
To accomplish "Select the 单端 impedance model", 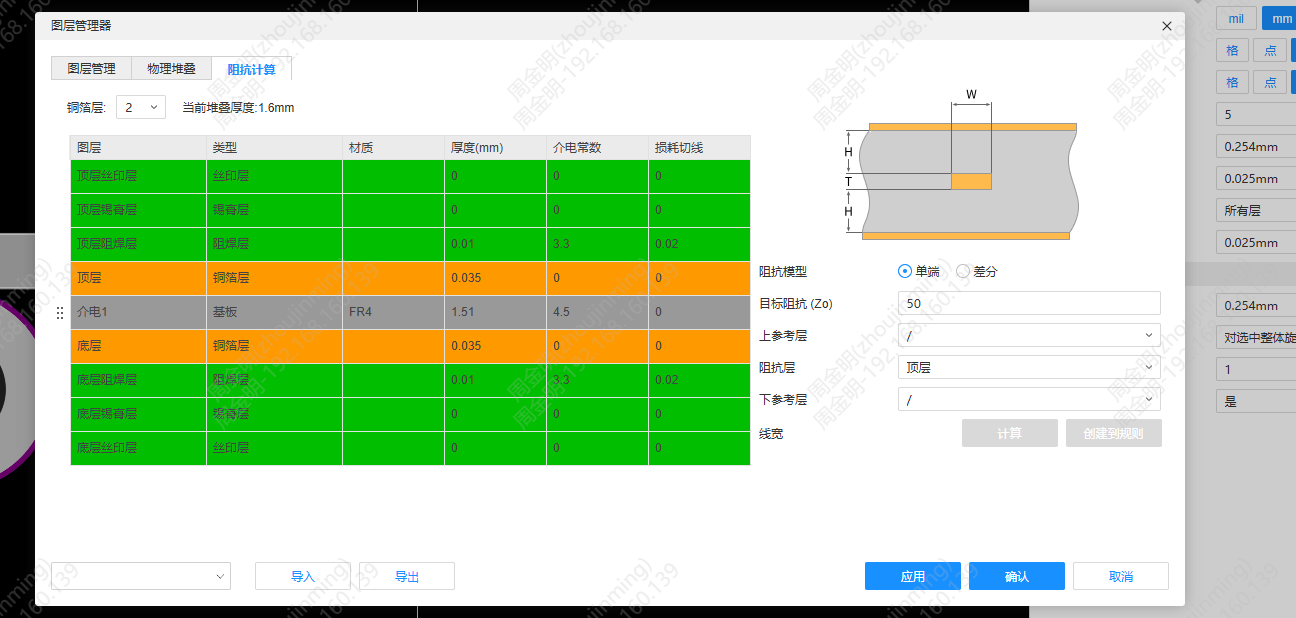I will click(x=919, y=271).
